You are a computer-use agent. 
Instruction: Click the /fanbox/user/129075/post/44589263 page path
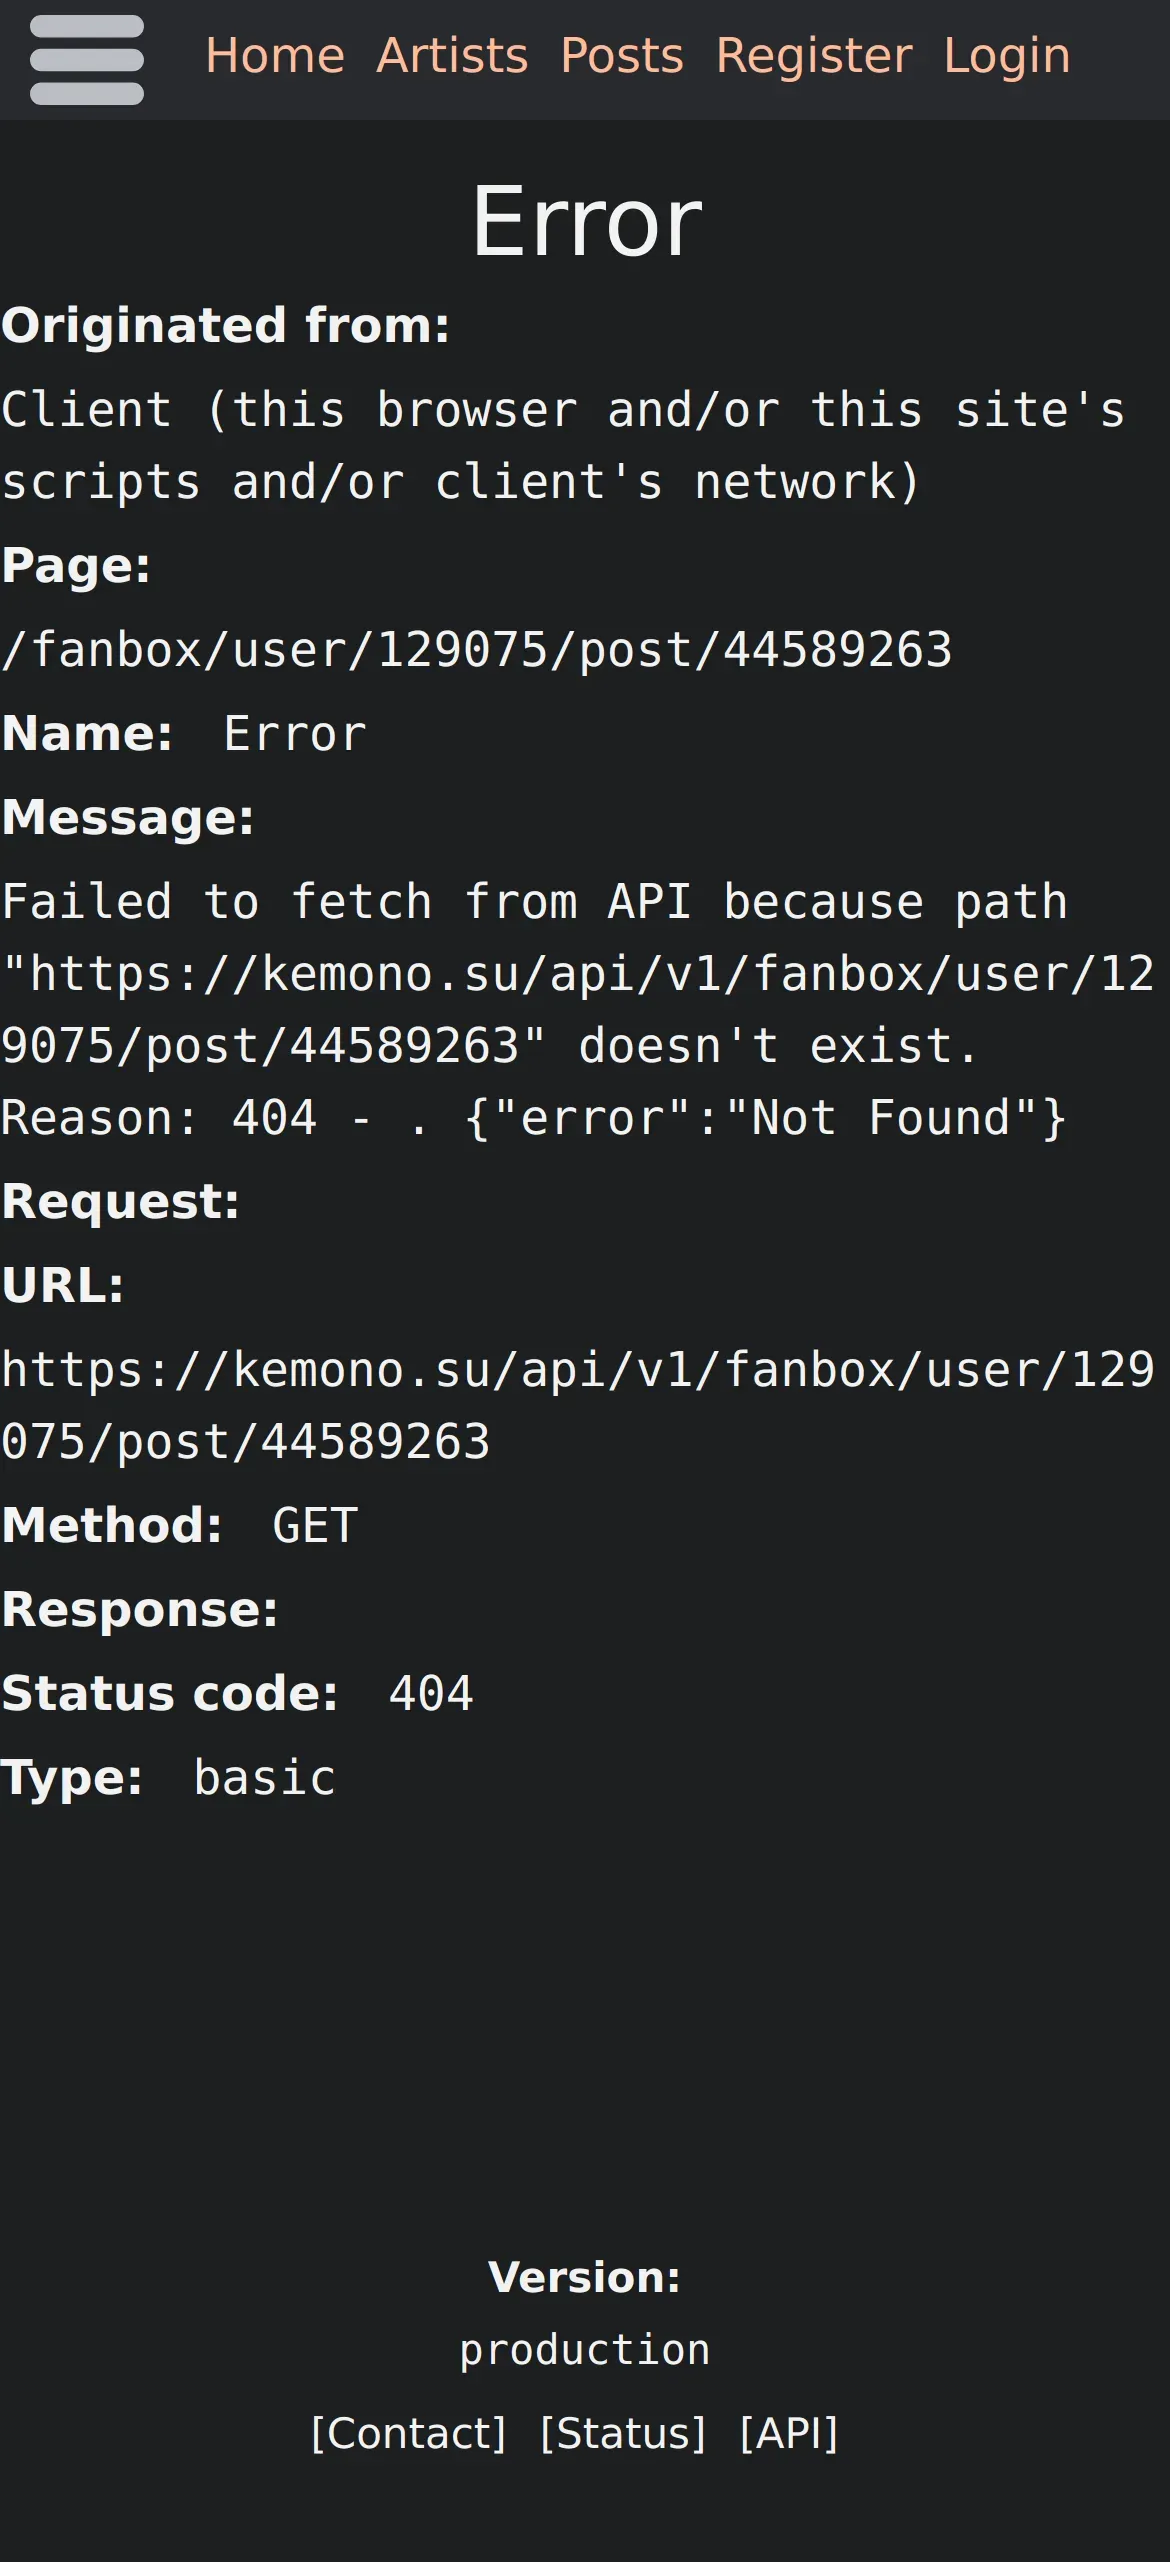coord(477,650)
